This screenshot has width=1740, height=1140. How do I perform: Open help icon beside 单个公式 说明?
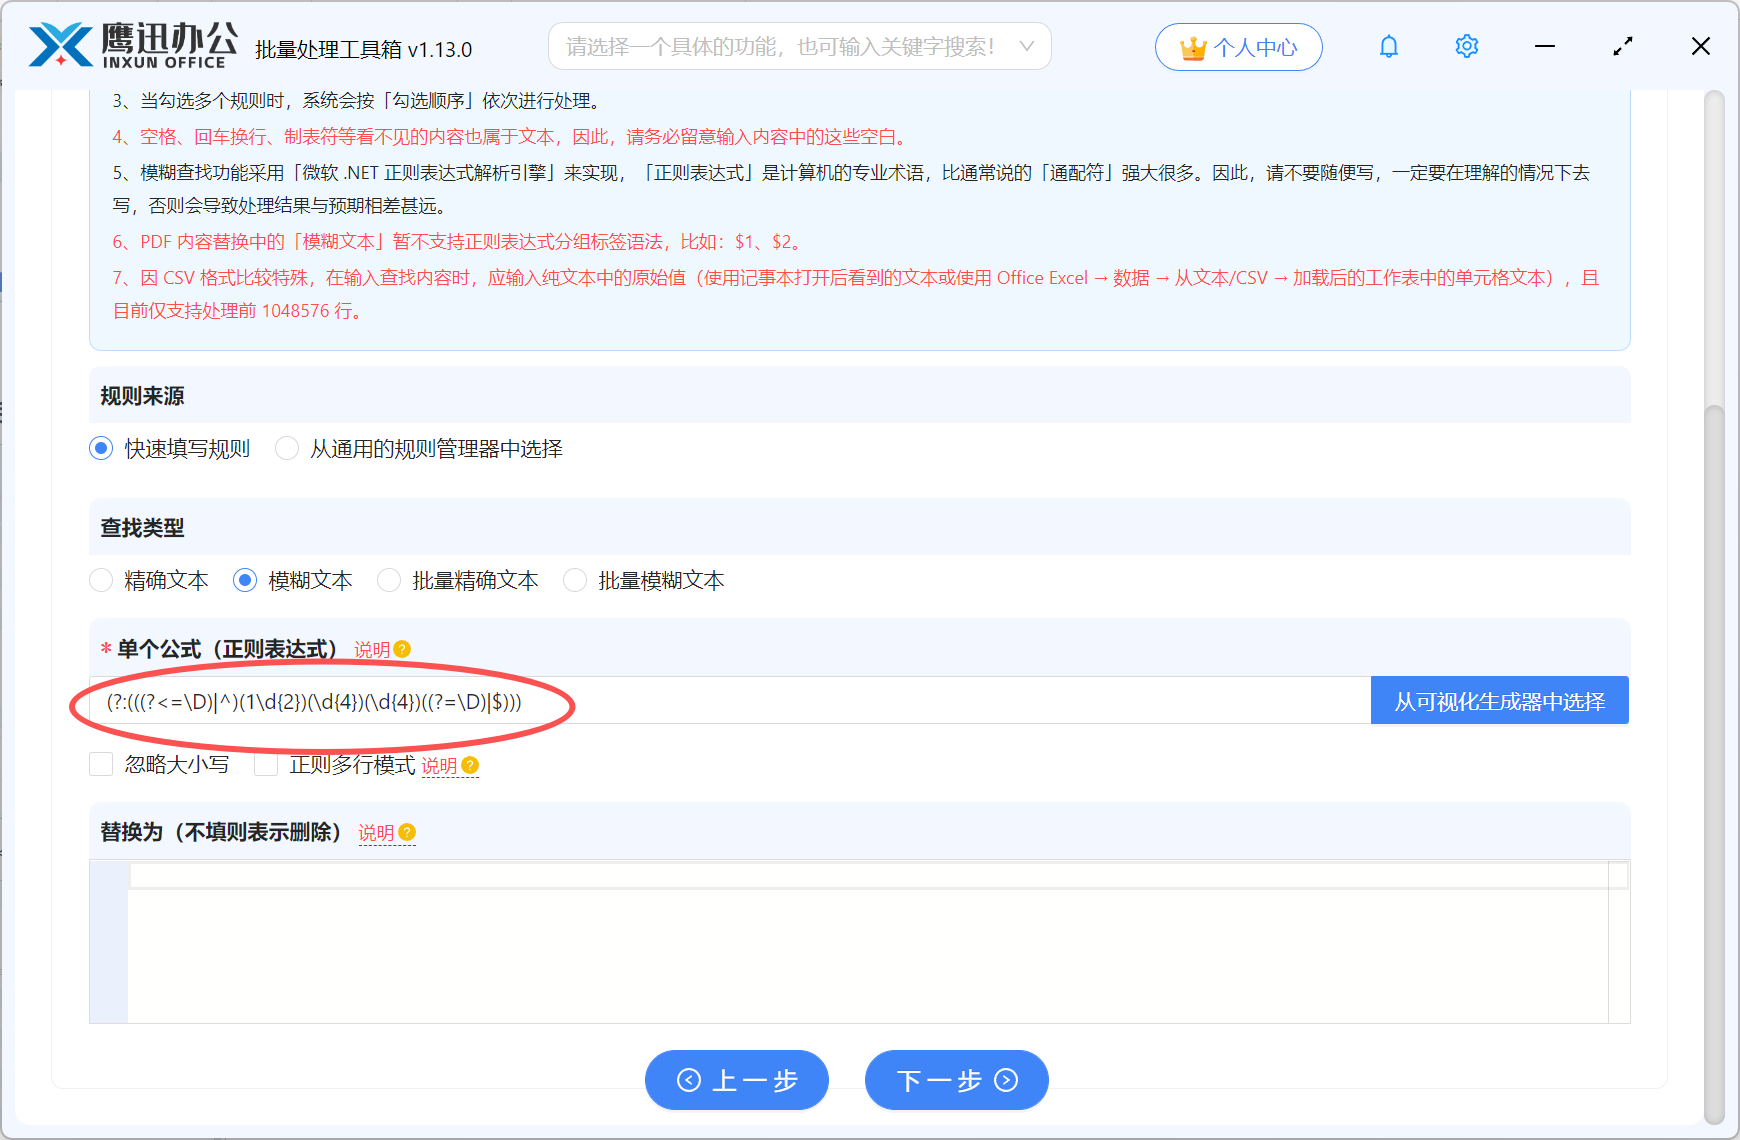(401, 649)
